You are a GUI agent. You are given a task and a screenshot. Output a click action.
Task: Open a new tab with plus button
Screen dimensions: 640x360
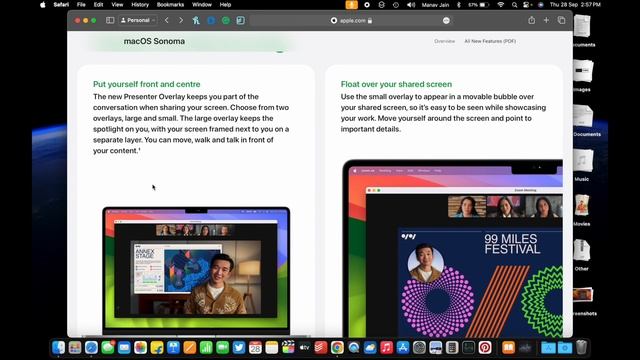(x=546, y=20)
